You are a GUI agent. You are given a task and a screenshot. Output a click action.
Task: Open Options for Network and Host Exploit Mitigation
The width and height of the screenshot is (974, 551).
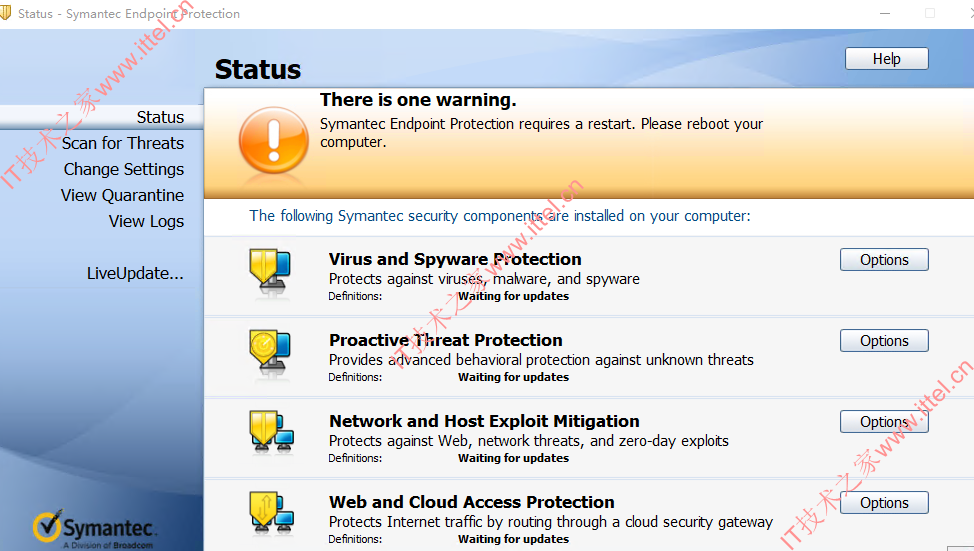click(884, 421)
